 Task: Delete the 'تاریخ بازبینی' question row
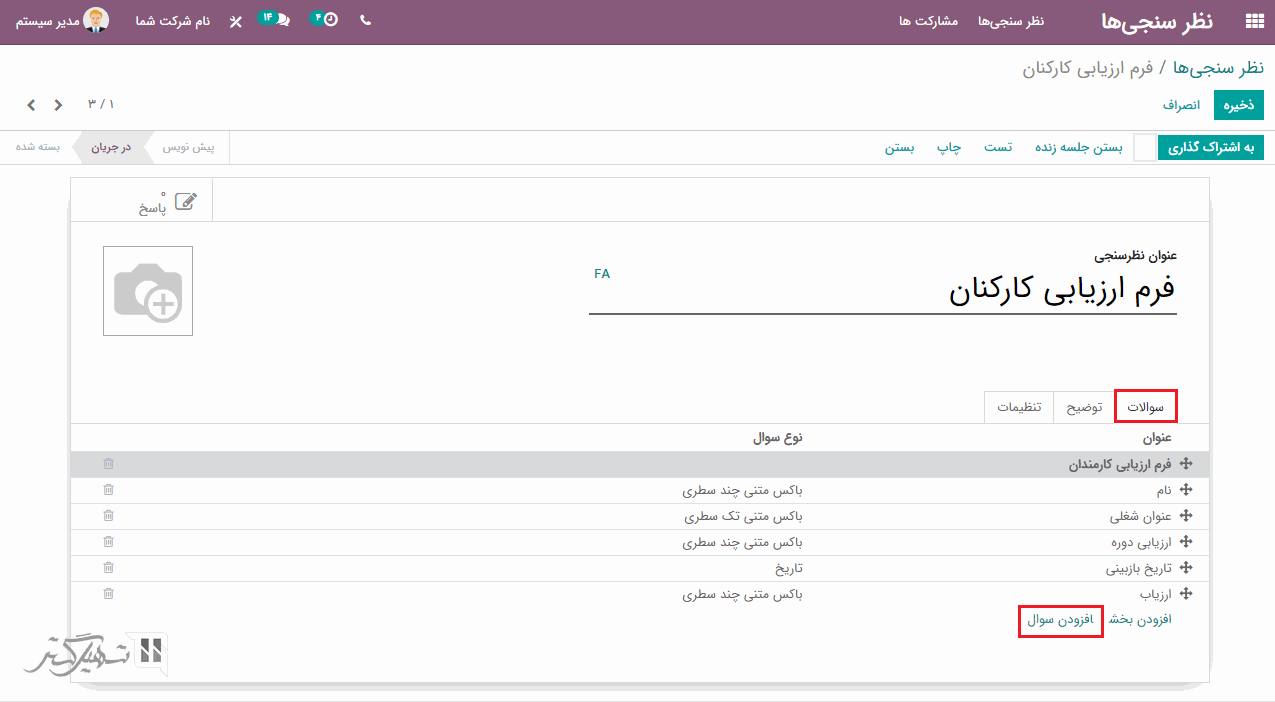(x=108, y=568)
